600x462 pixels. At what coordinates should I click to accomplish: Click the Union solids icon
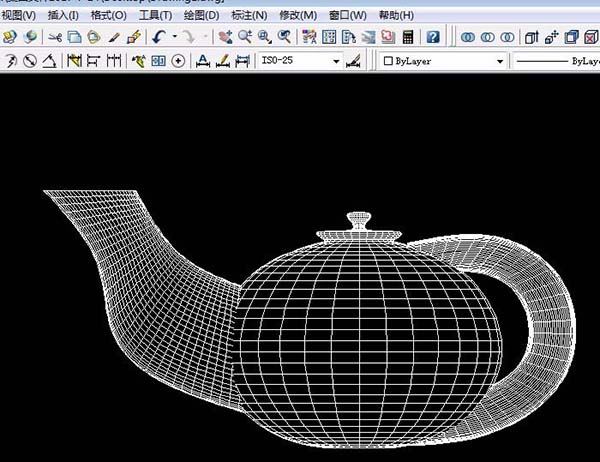click(468, 37)
